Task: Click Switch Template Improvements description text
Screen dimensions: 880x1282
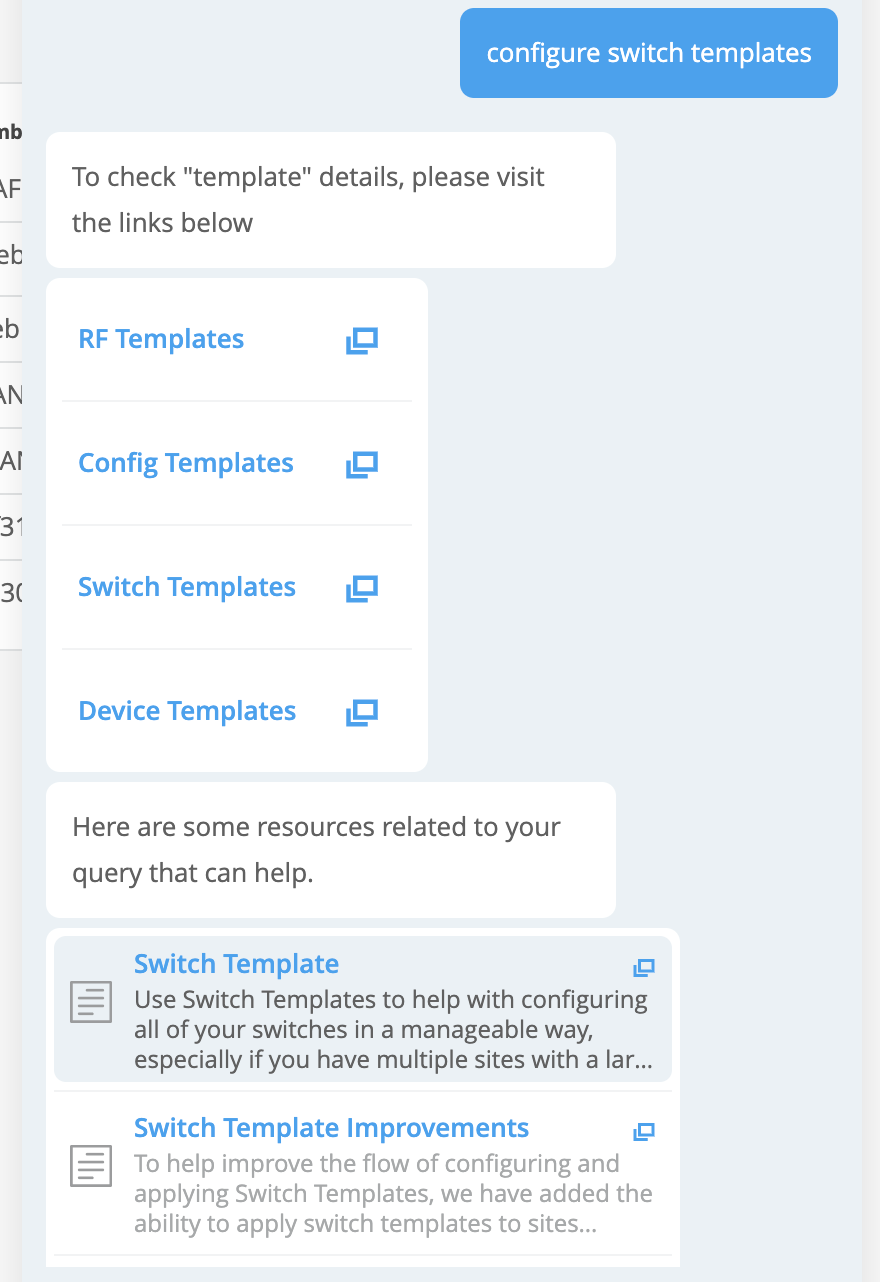Action: click(x=391, y=1194)
